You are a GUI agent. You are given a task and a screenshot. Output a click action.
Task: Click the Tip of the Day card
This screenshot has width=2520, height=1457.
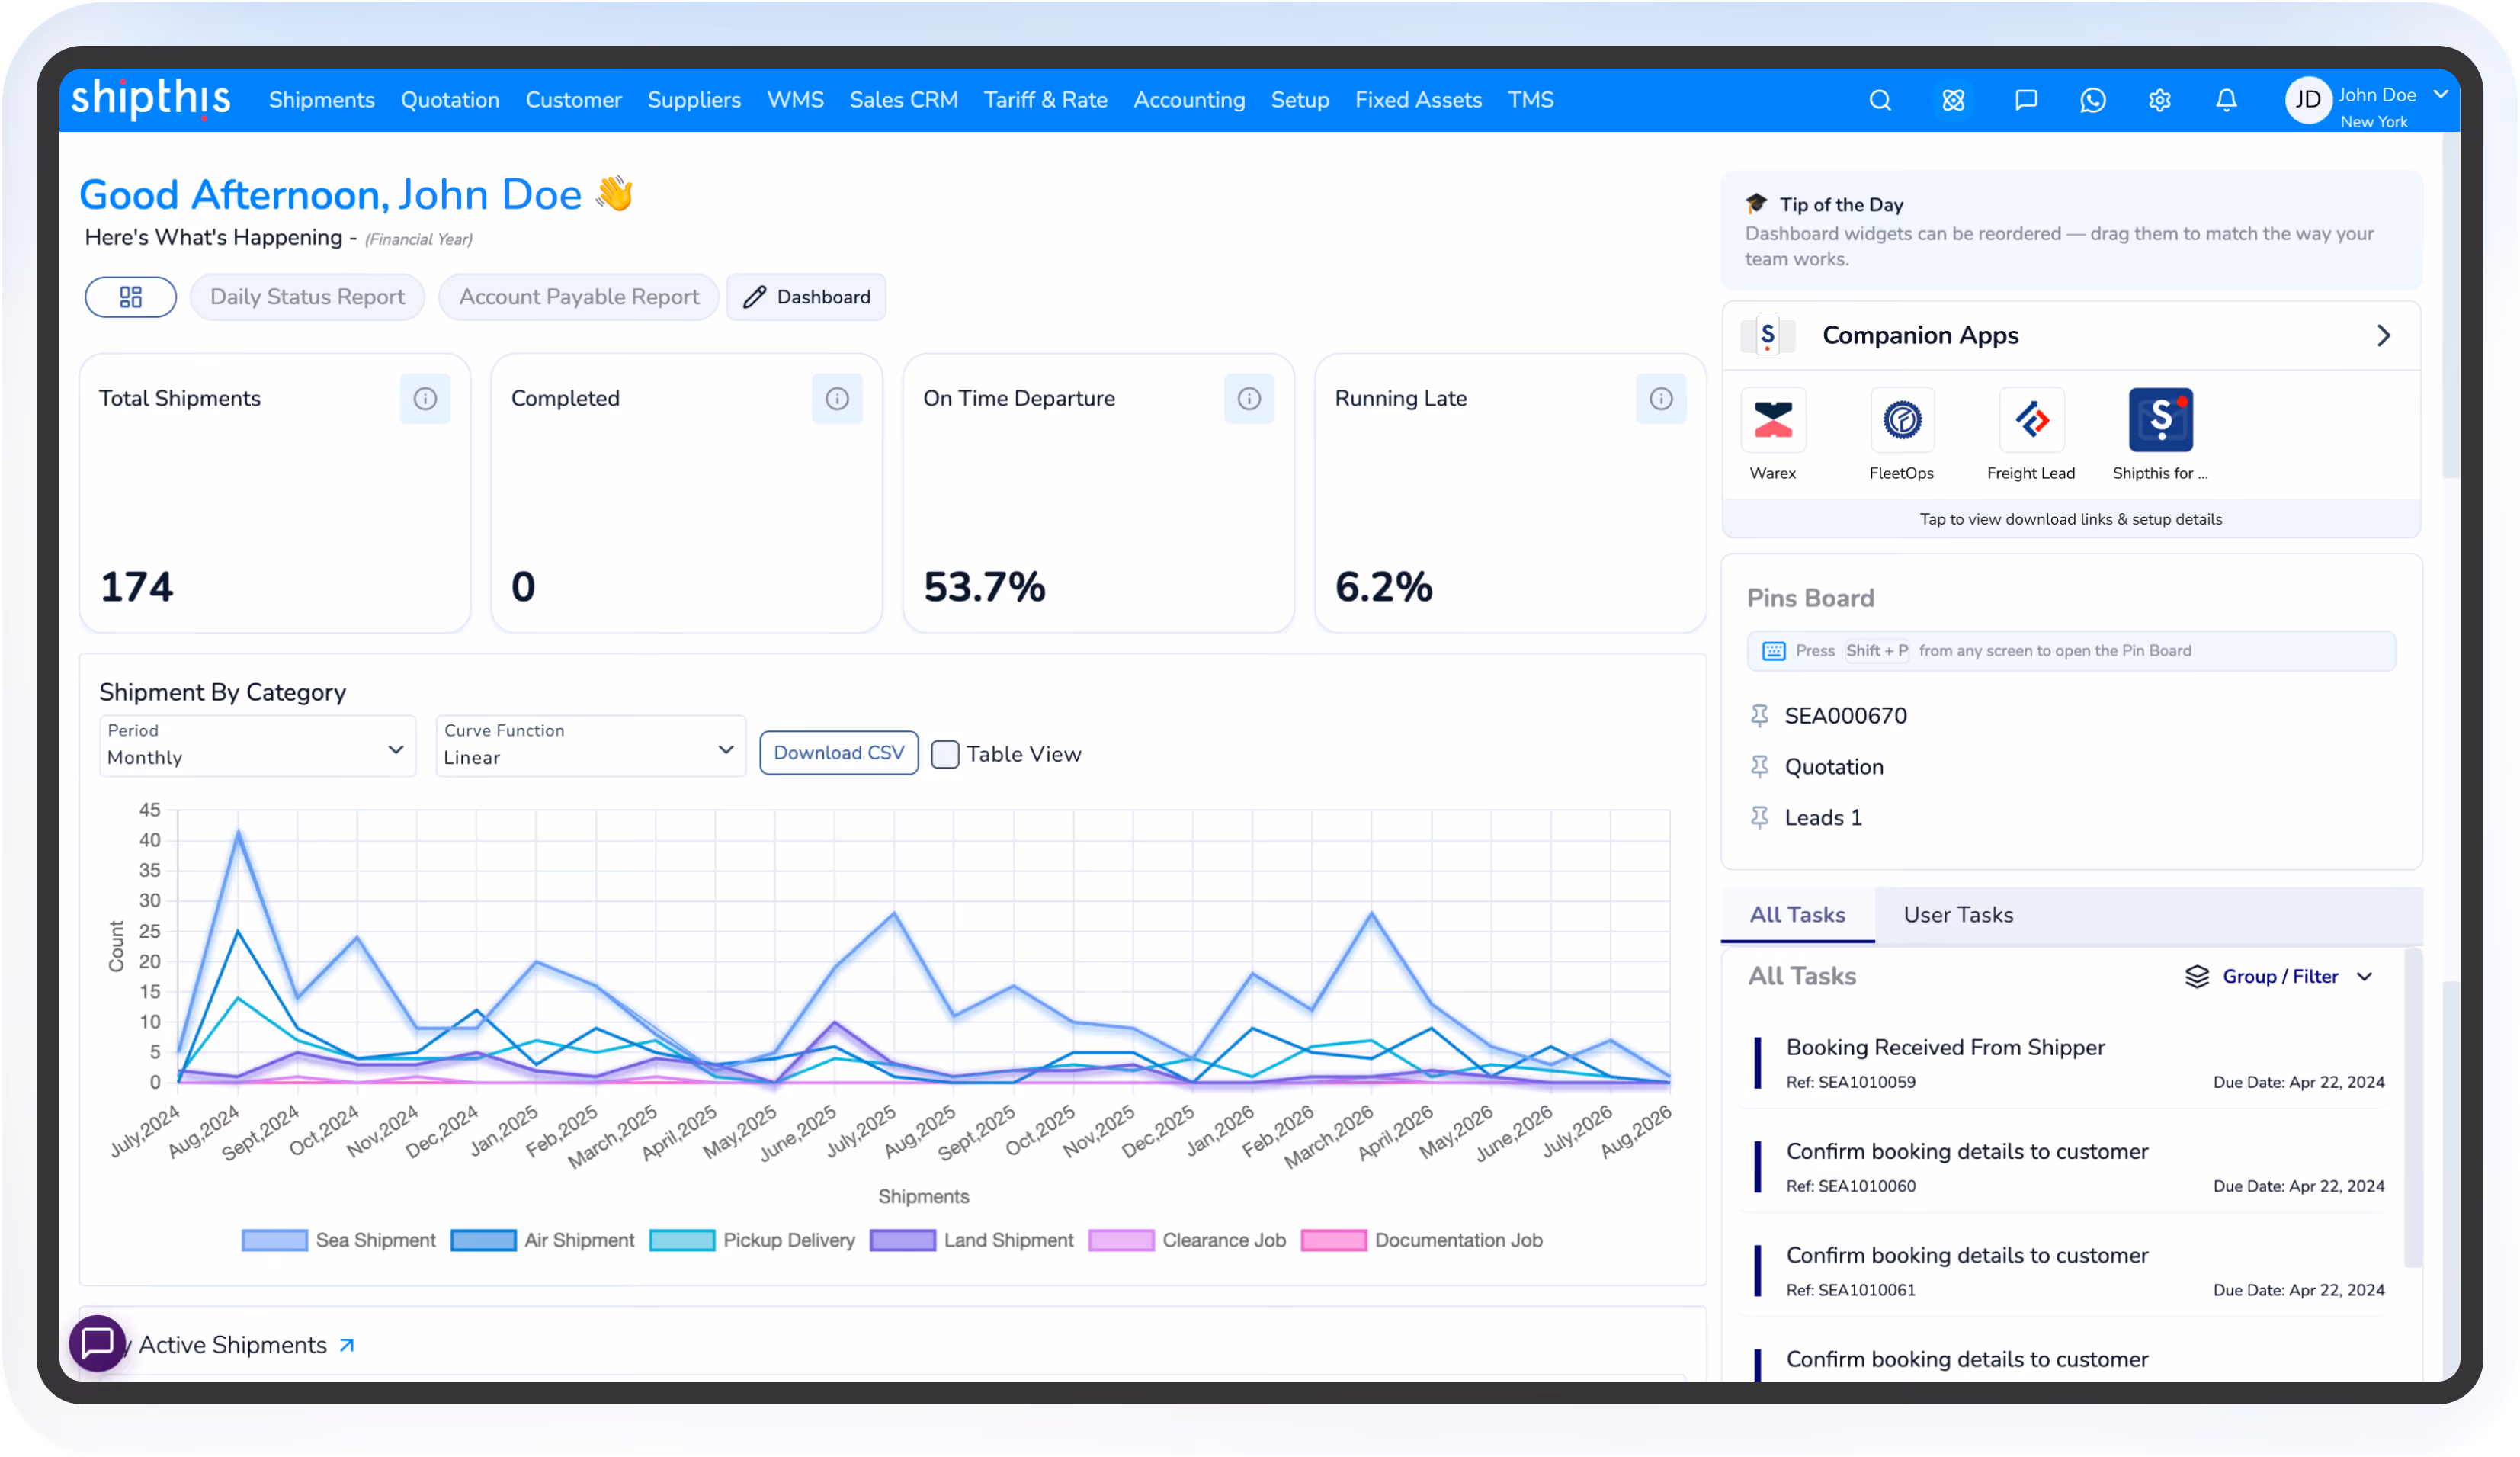pos(2070,231)
